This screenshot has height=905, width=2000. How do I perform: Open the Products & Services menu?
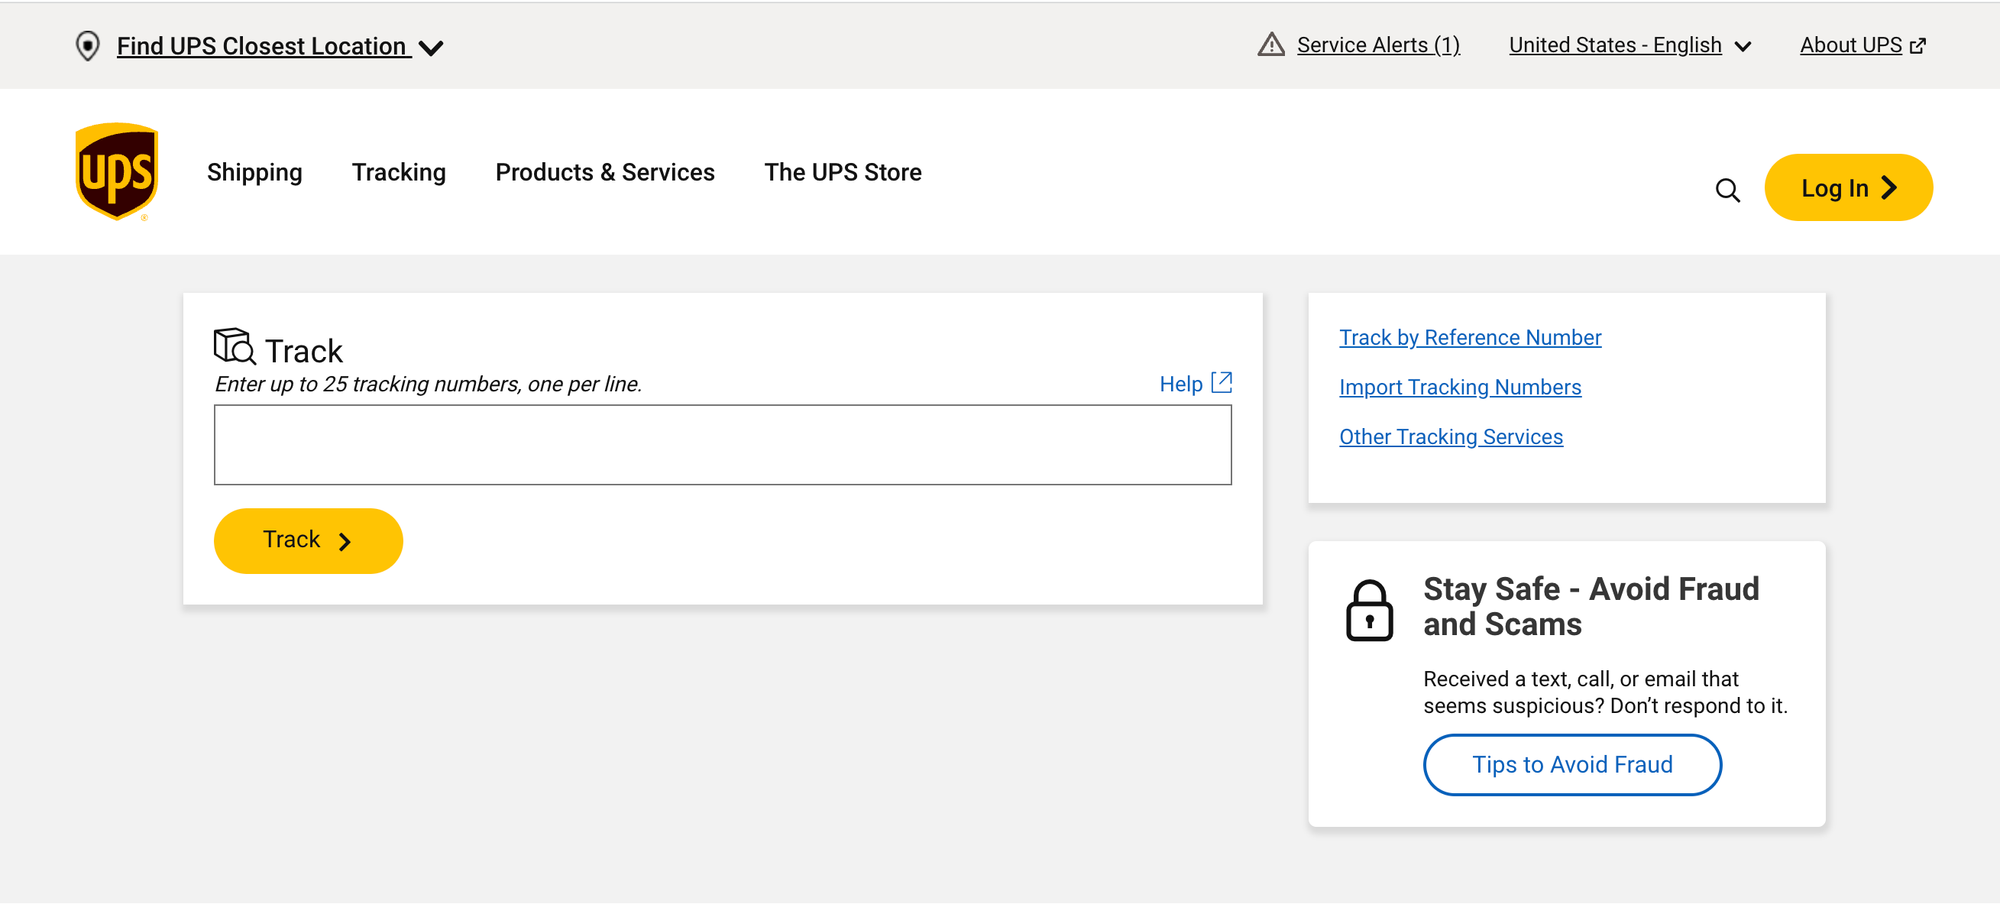coord(604,172)
